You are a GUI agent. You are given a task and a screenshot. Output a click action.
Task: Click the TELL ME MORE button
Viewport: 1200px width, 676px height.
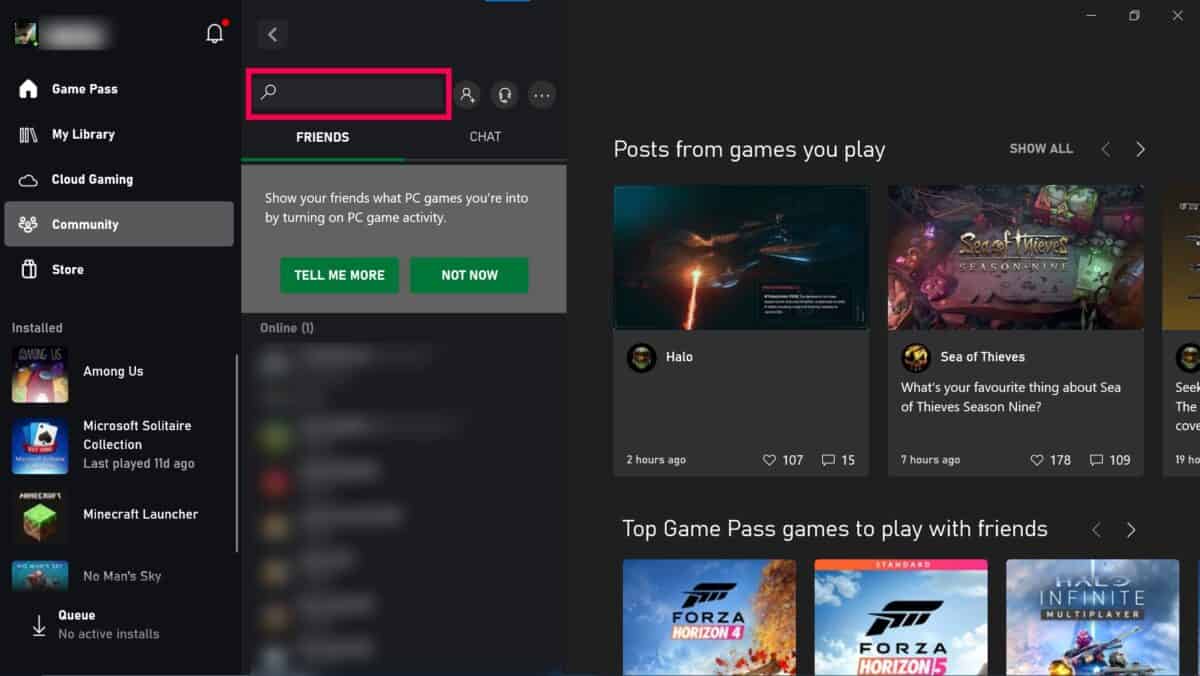coord(339,275)
